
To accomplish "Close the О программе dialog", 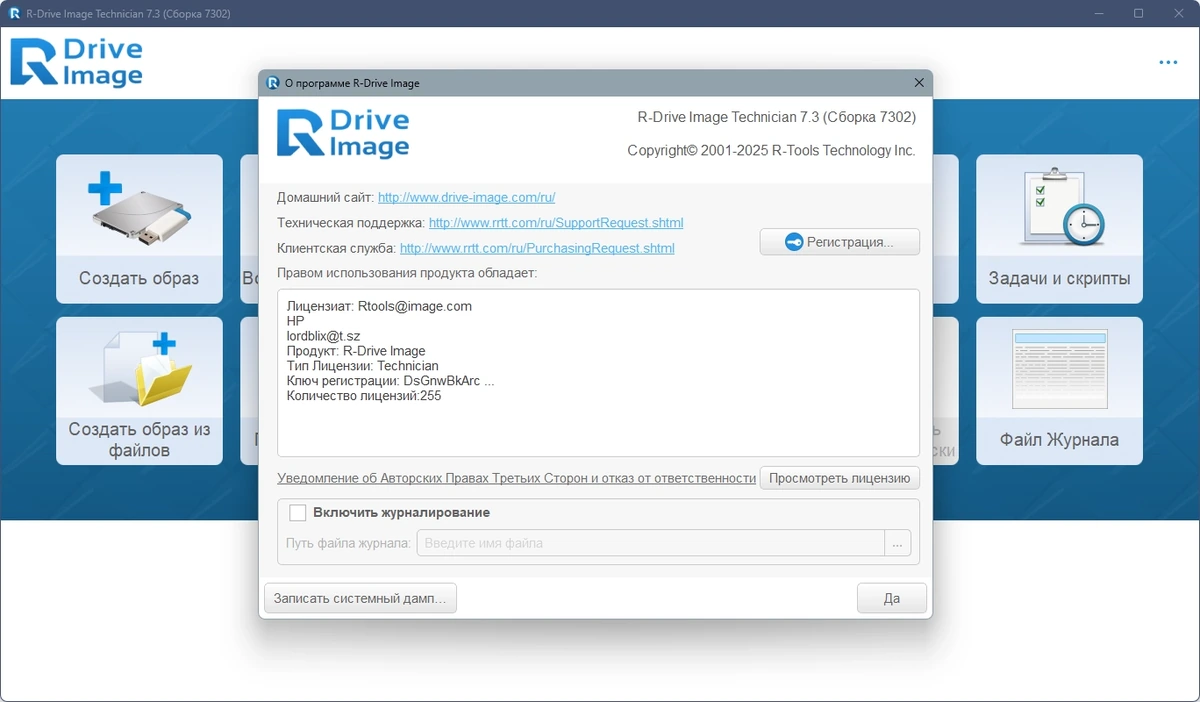I will pyautogui.click(x=919, y=83).
